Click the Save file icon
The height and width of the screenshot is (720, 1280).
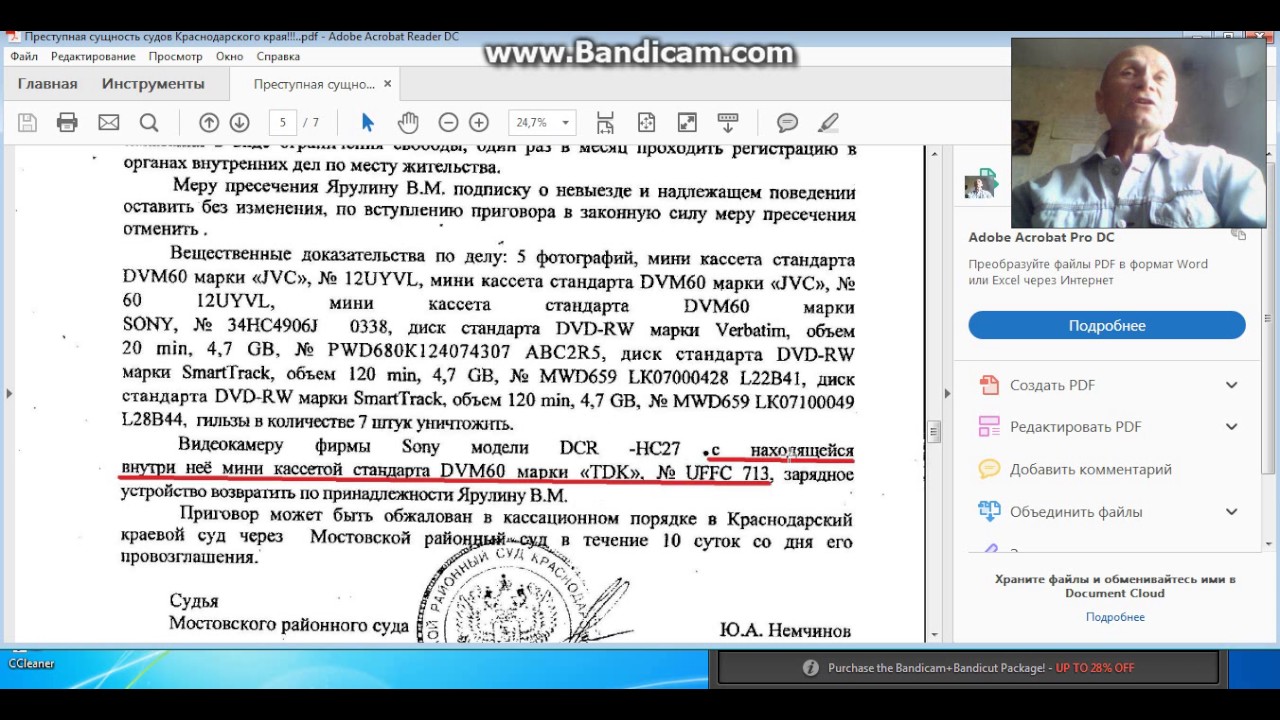click(x=27, y=122)
